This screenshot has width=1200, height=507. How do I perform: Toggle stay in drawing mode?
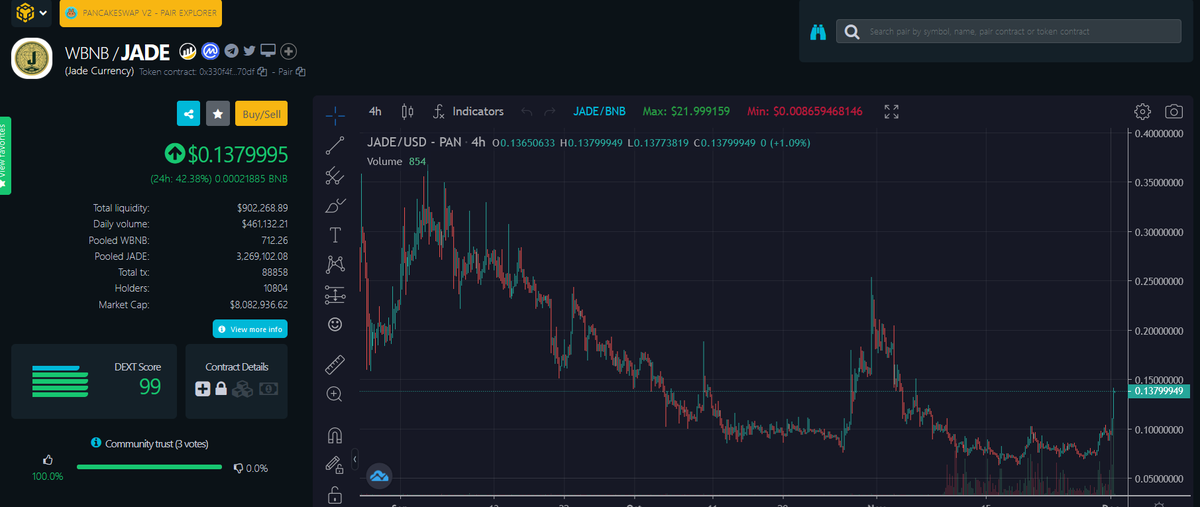(x=335, y=464)
